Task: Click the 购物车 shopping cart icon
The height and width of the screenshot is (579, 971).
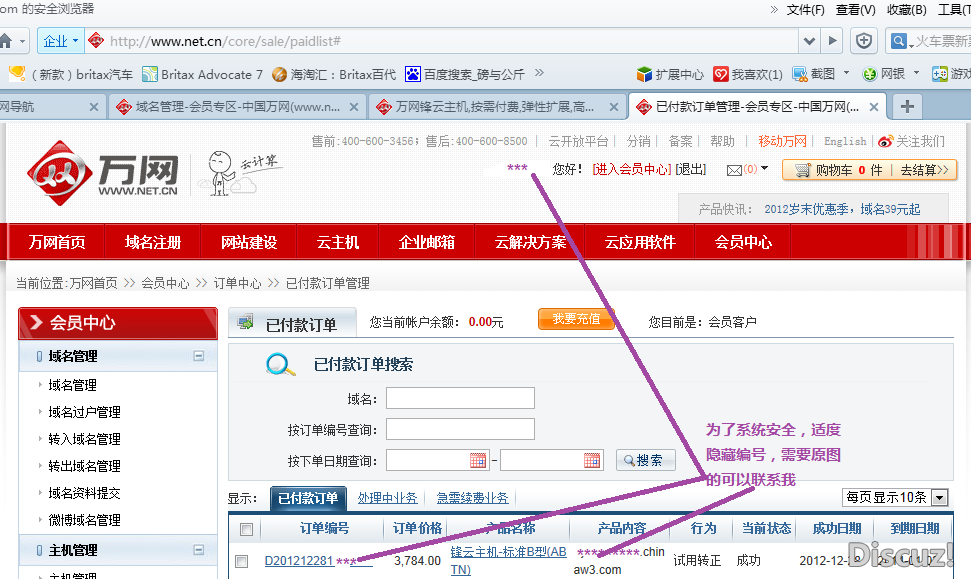Action: coord(802,170)
